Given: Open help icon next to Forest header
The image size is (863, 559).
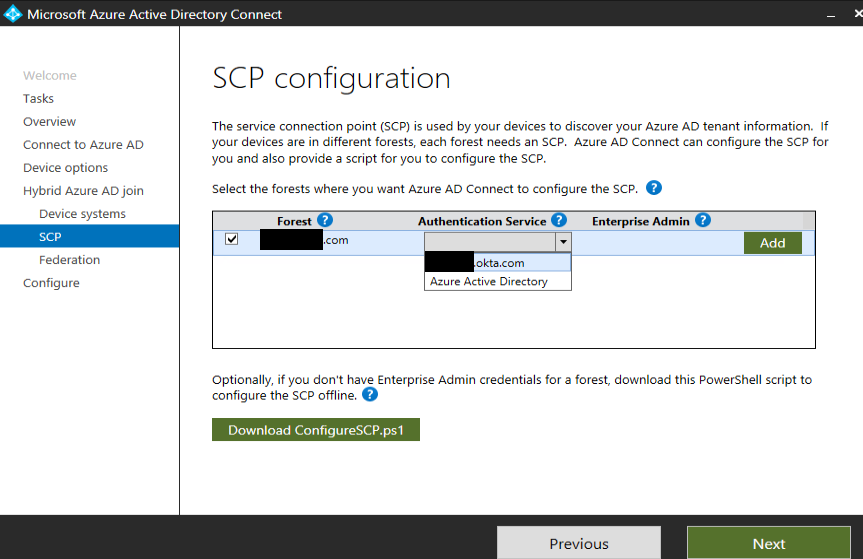Looking at the screenshot, I should coord(325,221).
